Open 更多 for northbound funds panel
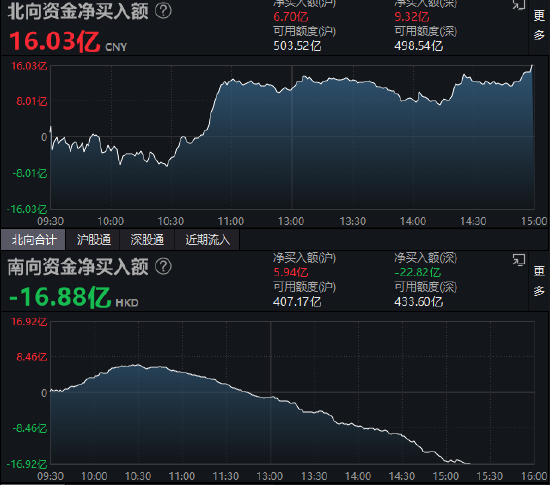Image resolution: width=550 pixels, height=485 pixels. pyautogui.click(x=539, y=25)
